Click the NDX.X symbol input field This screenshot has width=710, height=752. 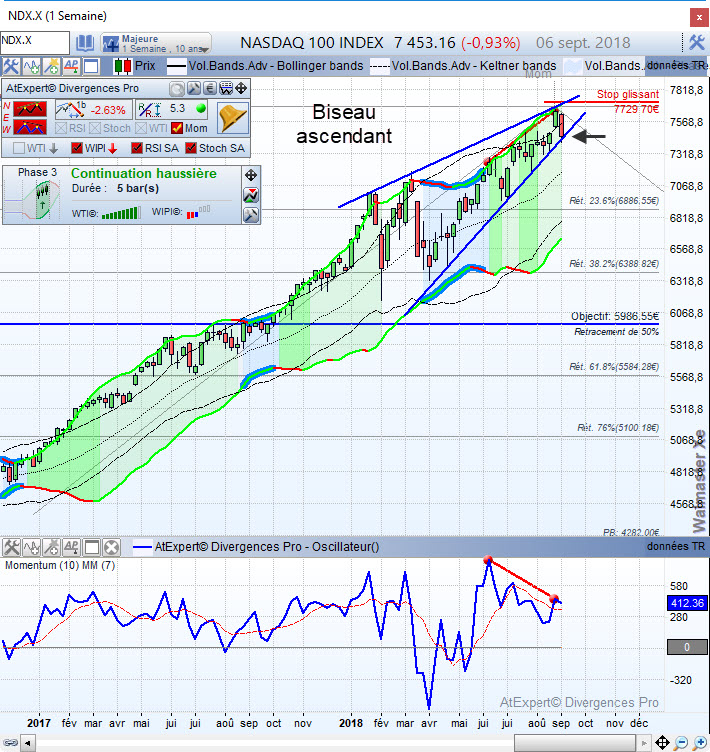point(35,43)
